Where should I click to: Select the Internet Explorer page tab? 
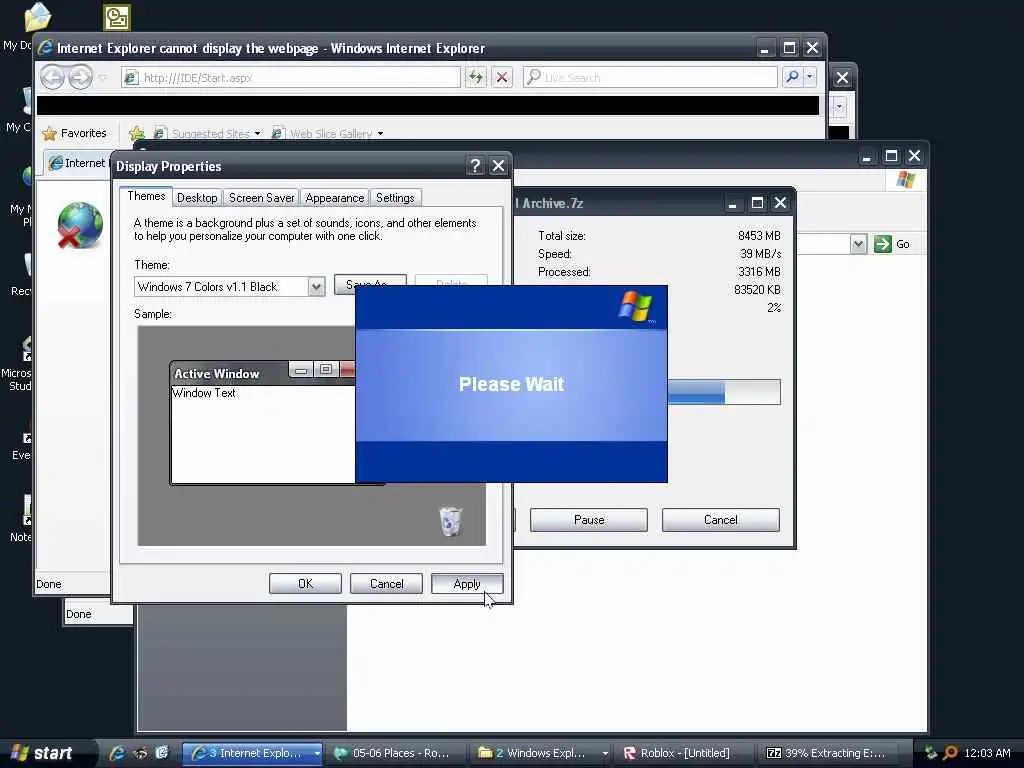[77, 163]
